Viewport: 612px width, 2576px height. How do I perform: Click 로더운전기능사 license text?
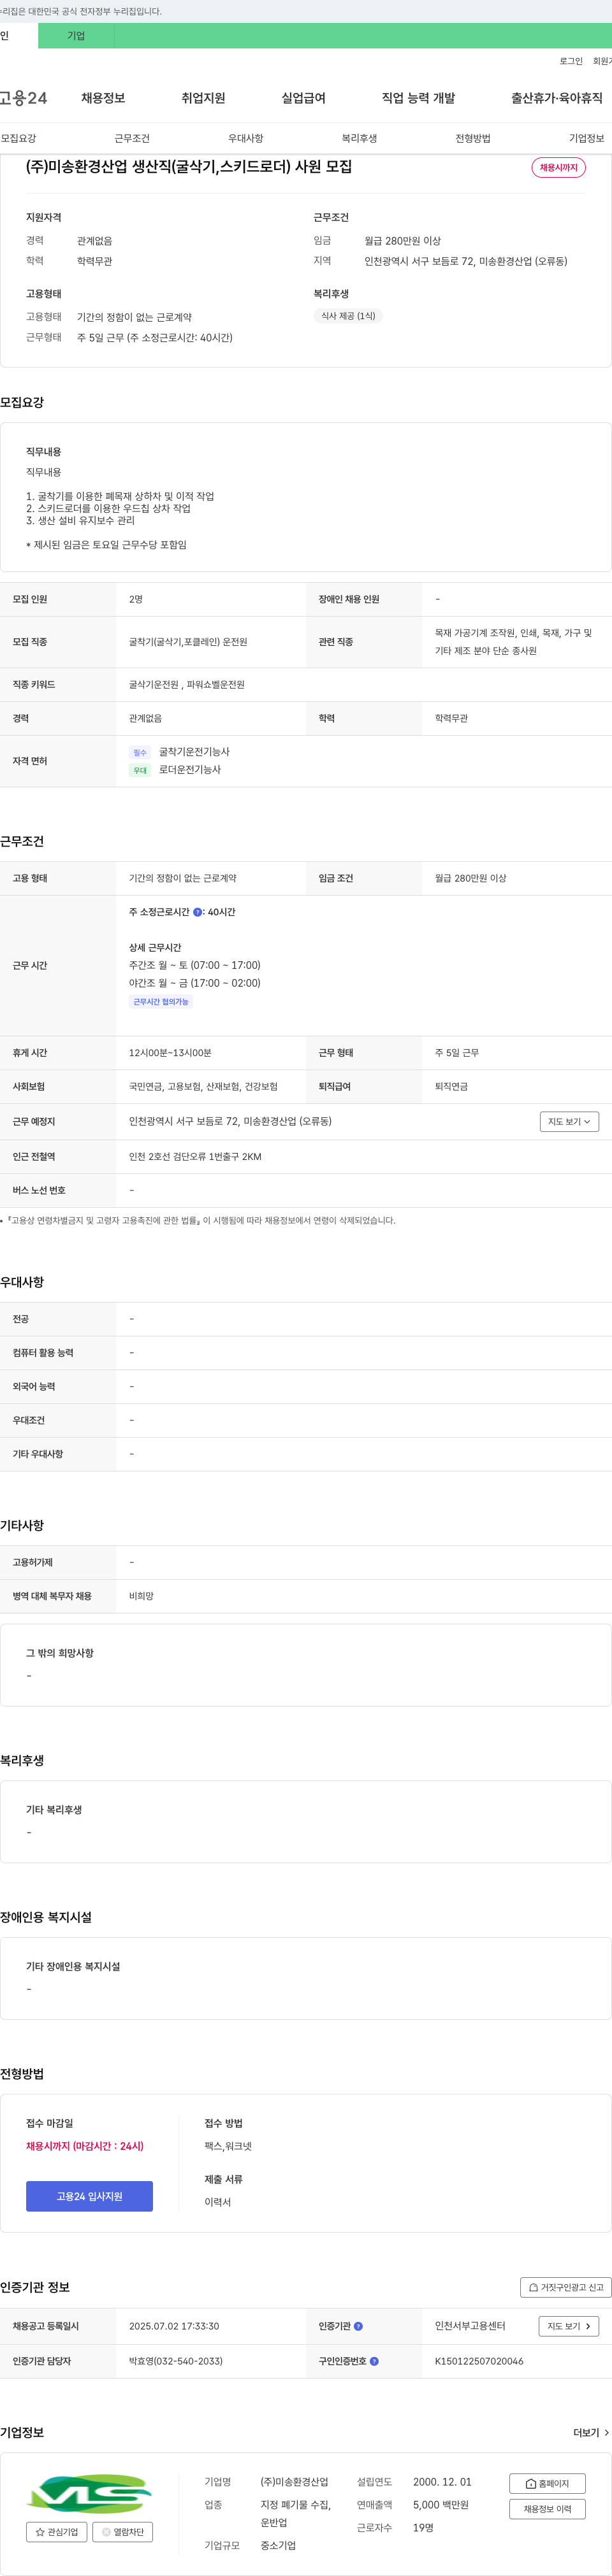[x=190, y=770]
